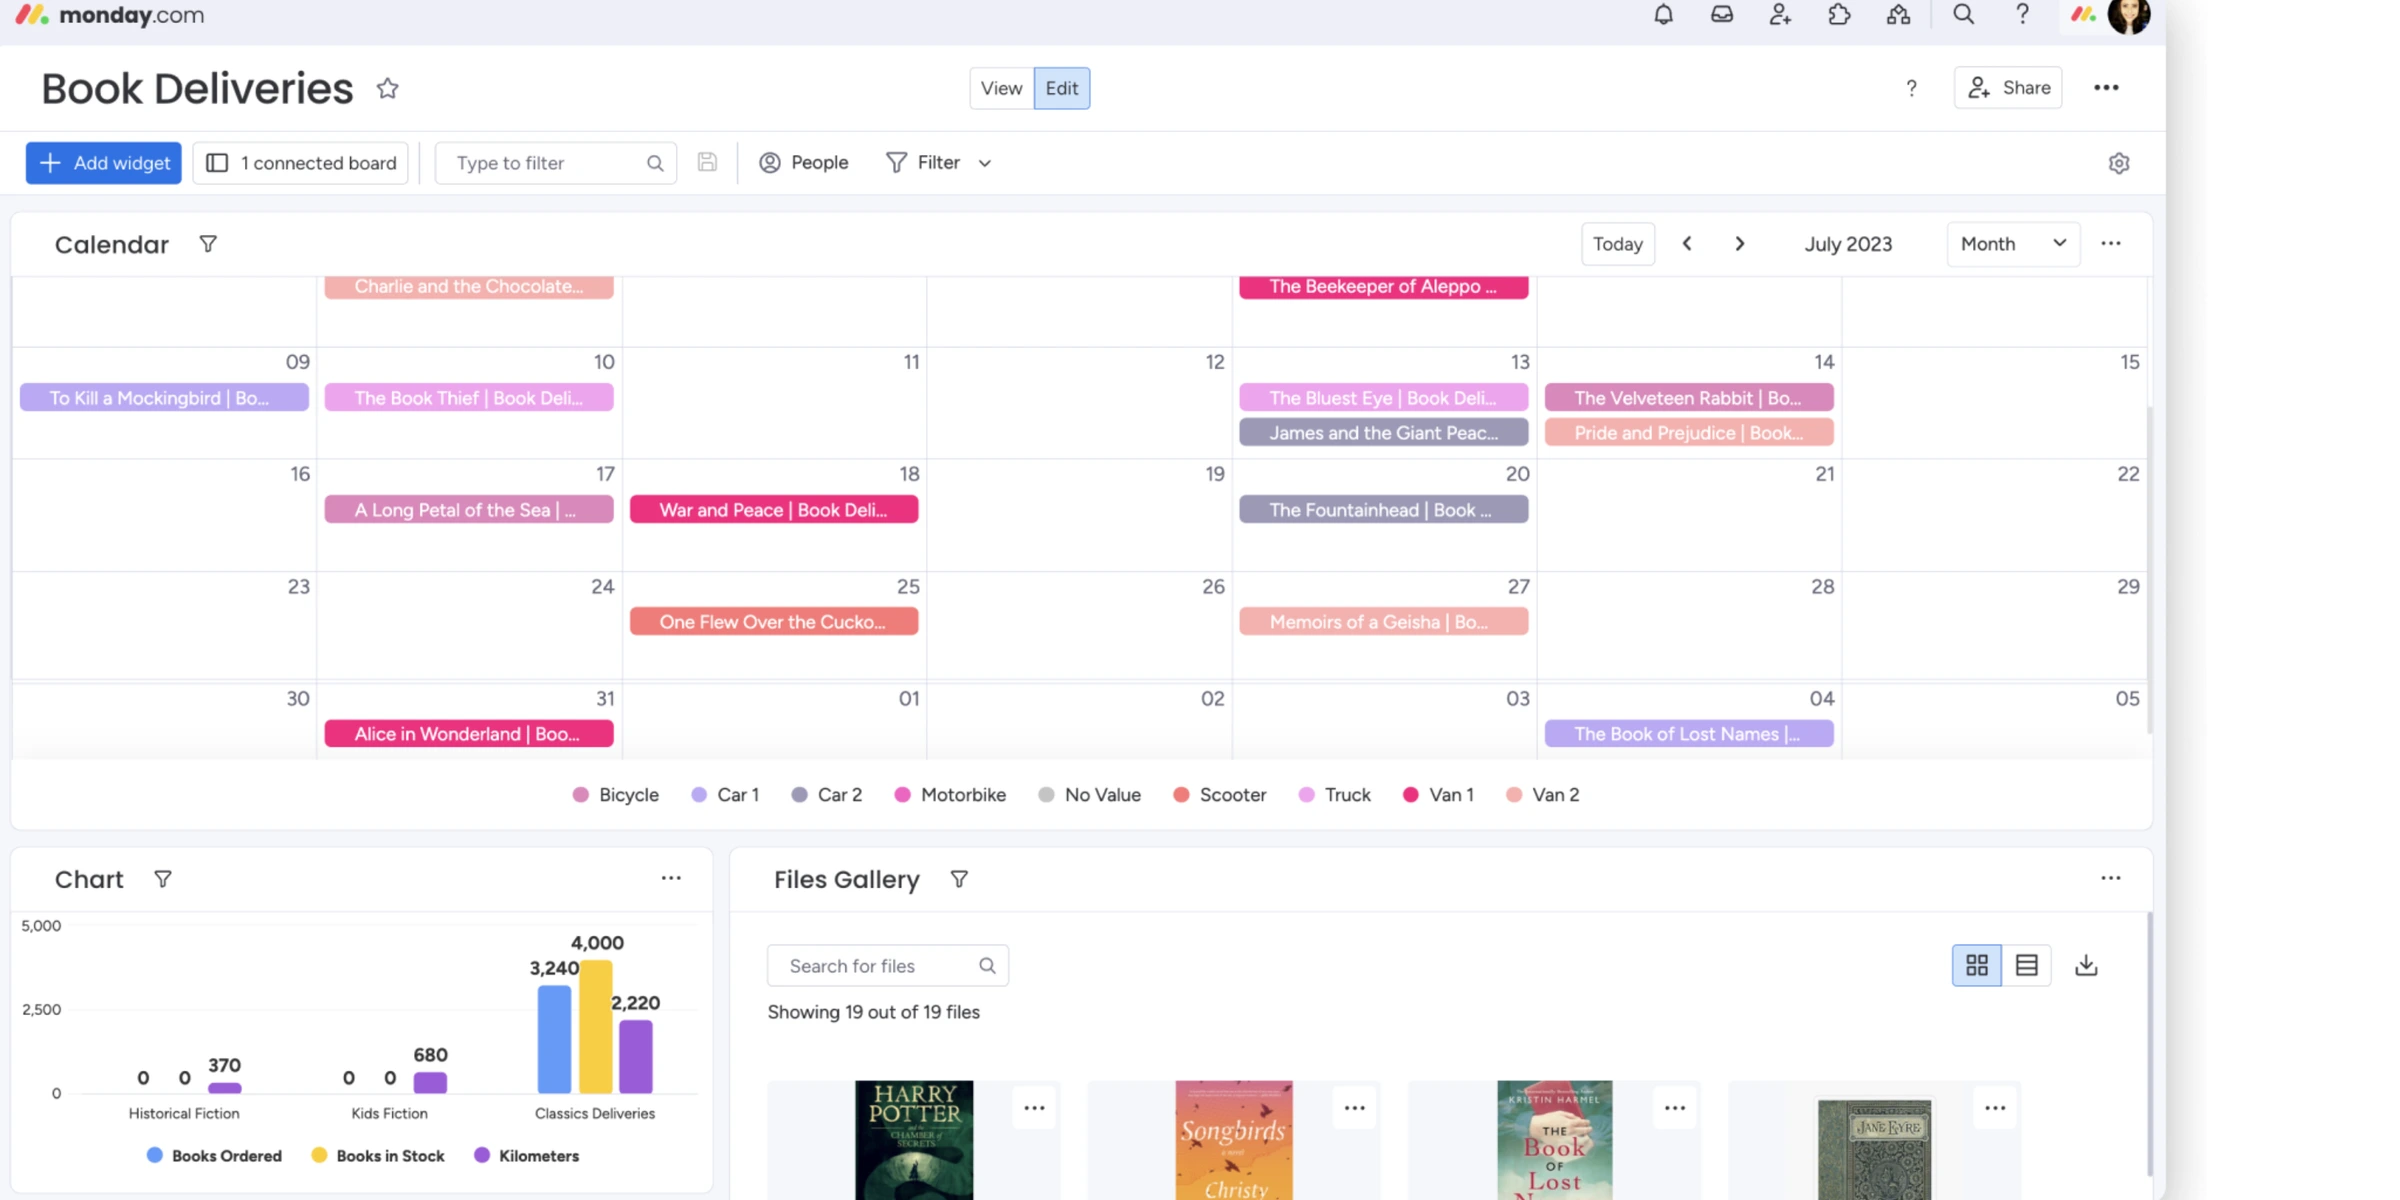Open the notifications bell icon
2400x1200 pixels.
(x=1663, y=15)
